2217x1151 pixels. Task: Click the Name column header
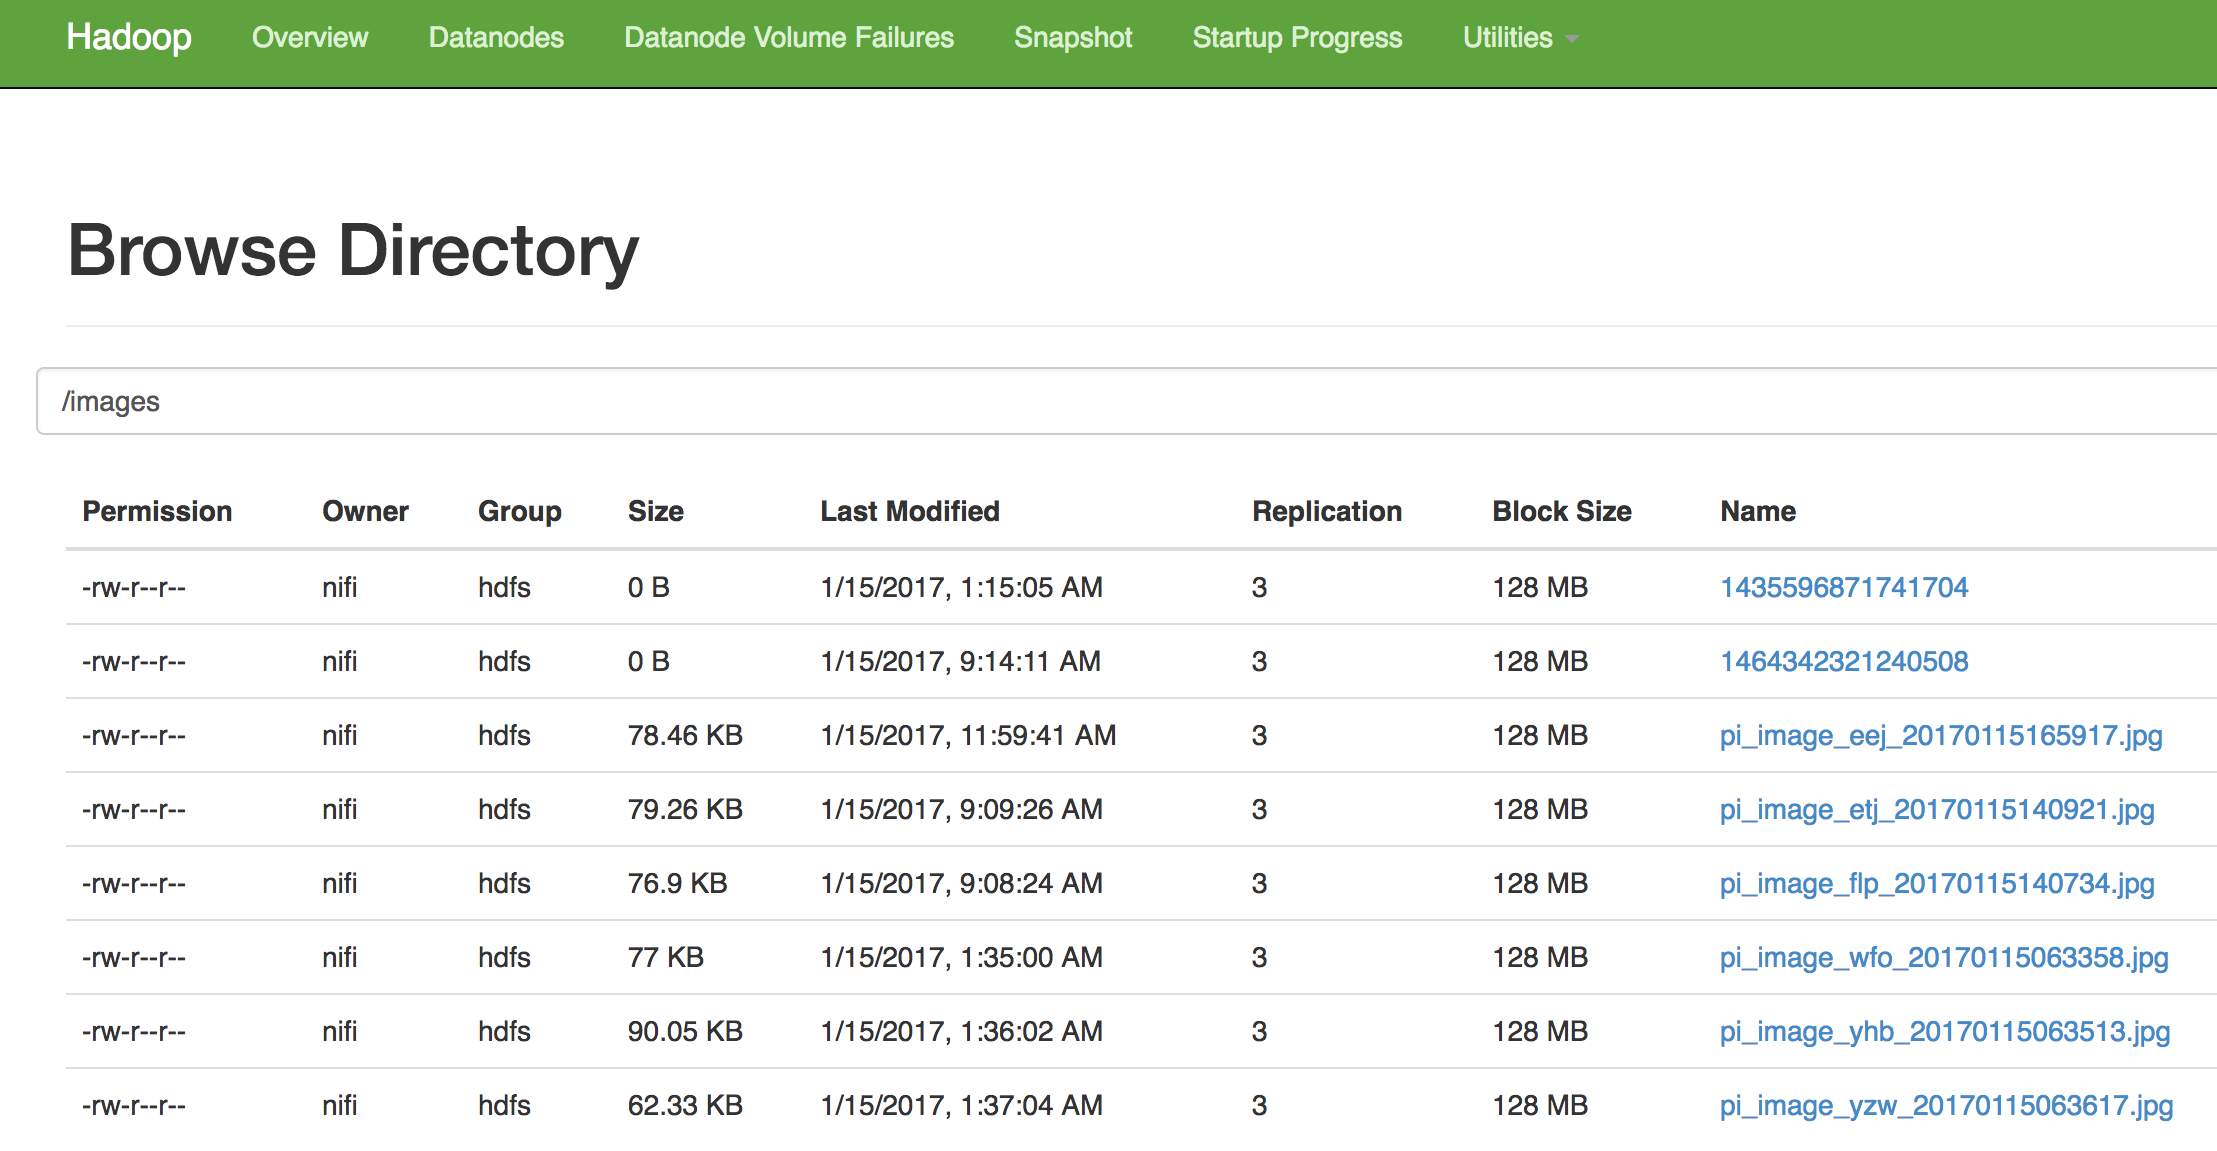tap(1757, 511)
